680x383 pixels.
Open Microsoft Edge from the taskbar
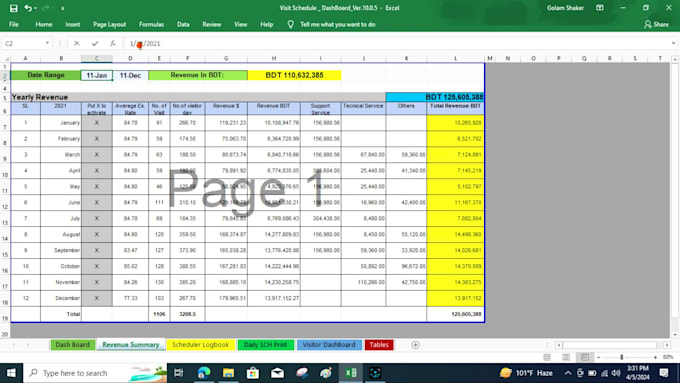coord(203,373)
